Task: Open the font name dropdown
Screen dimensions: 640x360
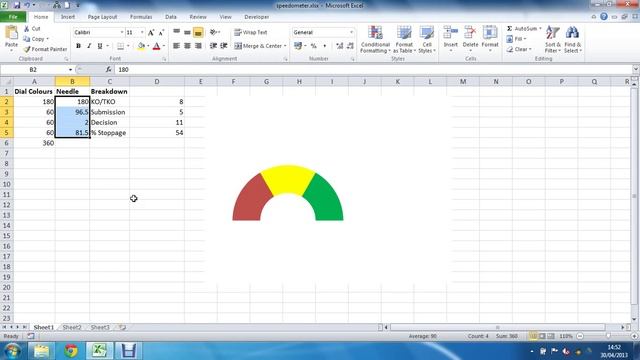Action: (x=122, y=32)
